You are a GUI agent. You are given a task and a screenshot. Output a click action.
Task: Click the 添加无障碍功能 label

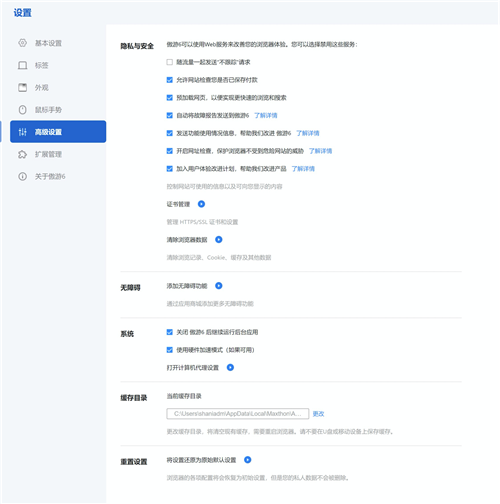pos(187,286)
